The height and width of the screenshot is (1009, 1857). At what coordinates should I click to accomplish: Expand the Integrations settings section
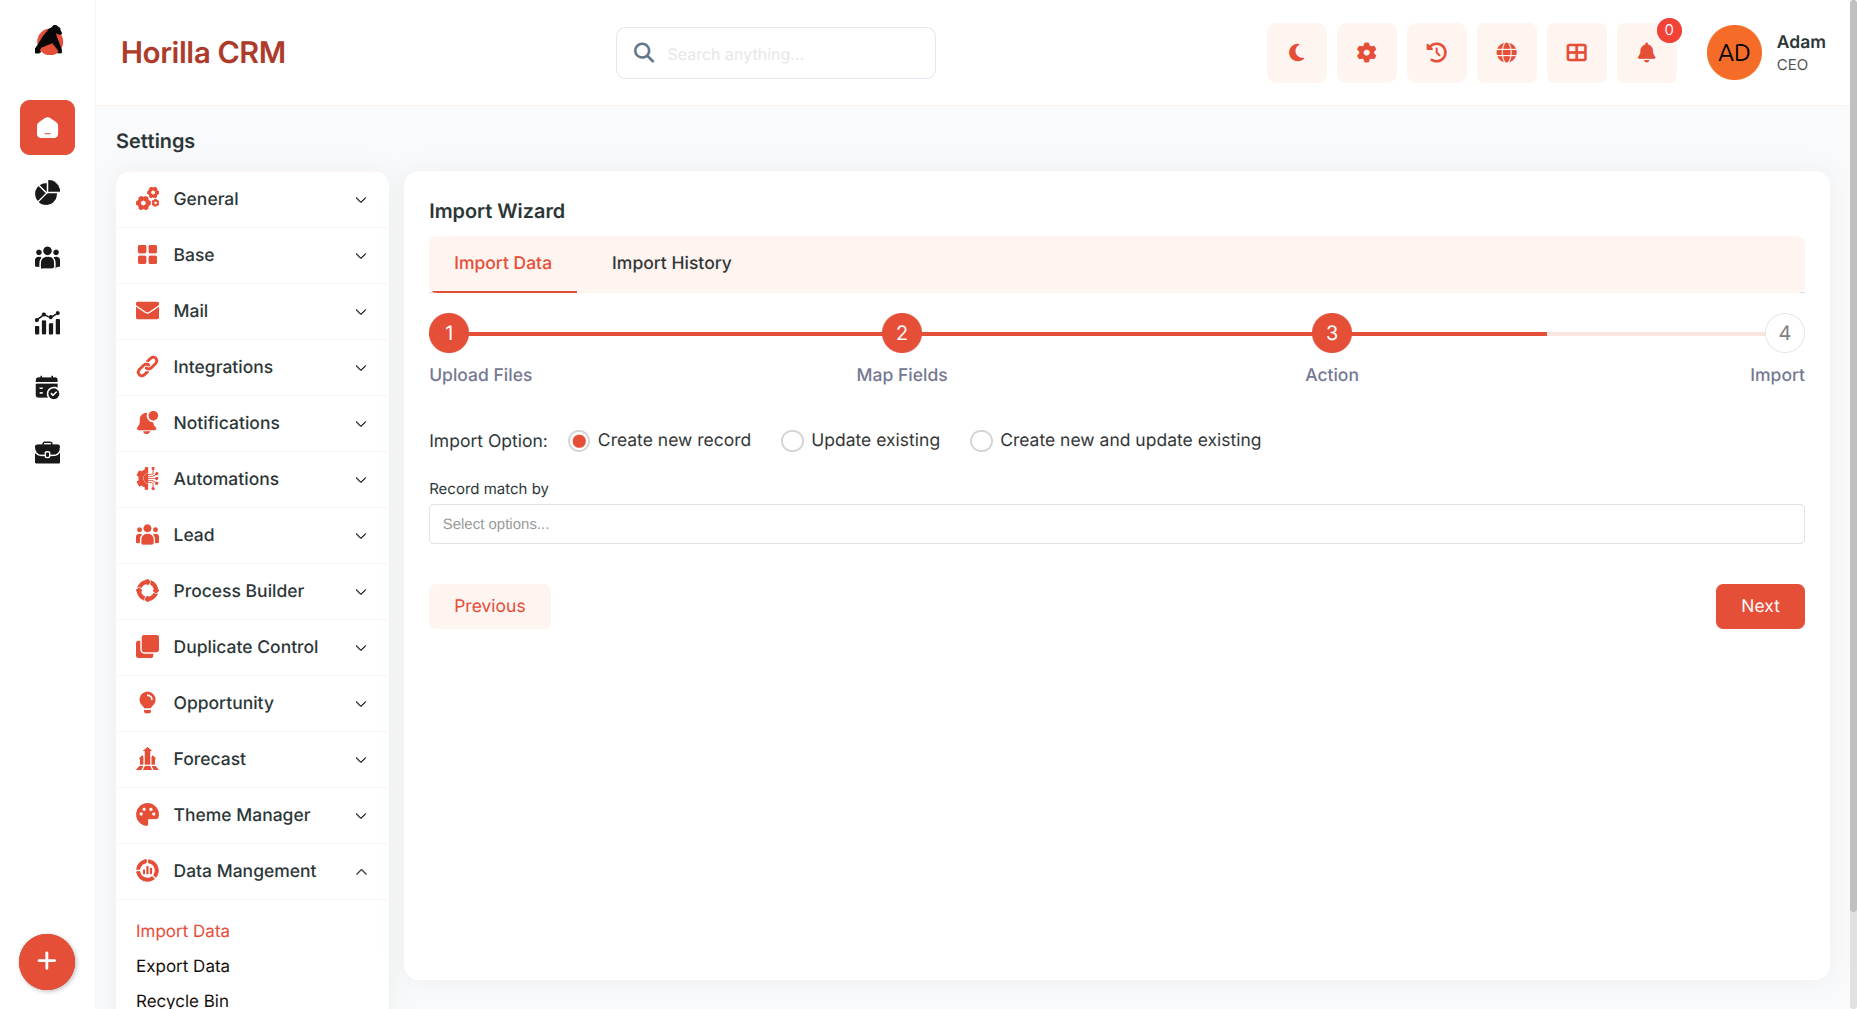pos(252,367)
